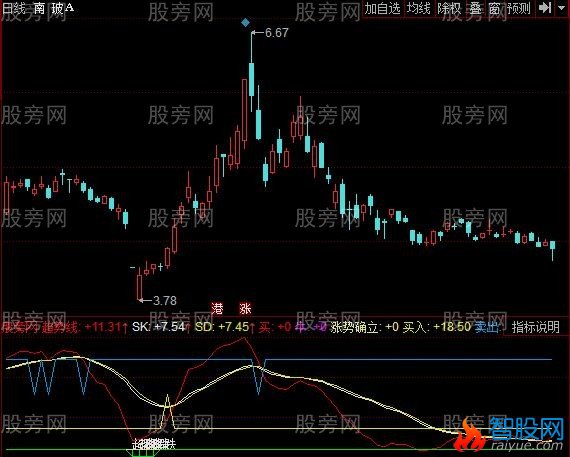Select the 涨势确立: +0 indicator value

365,327
